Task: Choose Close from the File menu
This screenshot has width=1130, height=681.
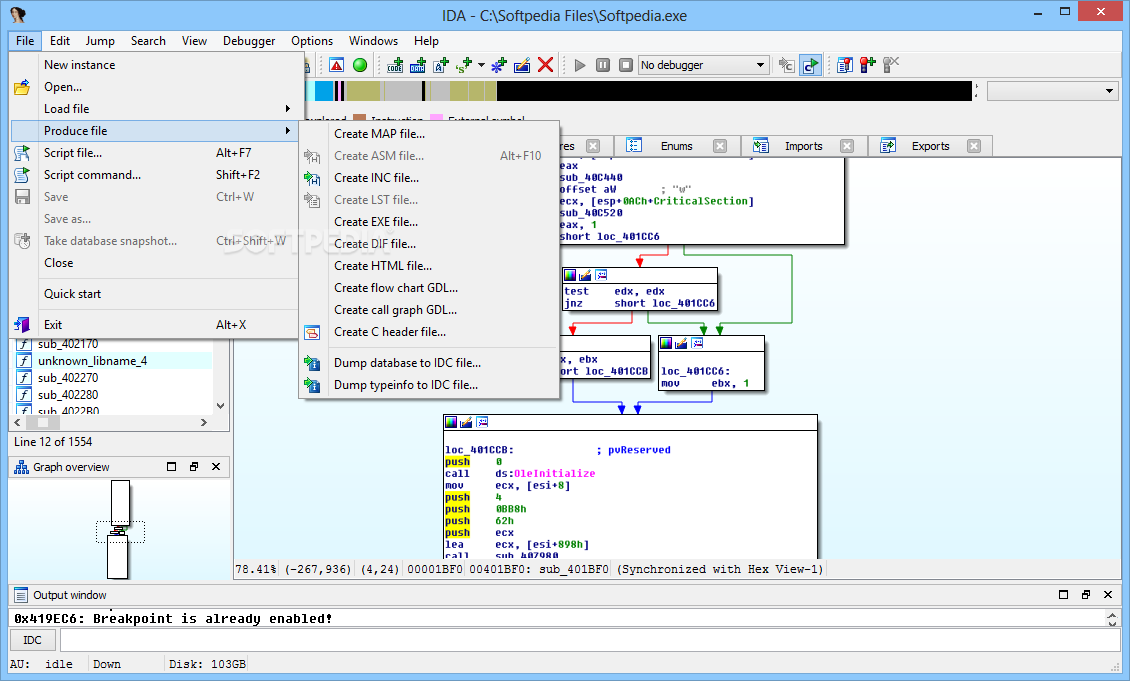Action: 154,263
